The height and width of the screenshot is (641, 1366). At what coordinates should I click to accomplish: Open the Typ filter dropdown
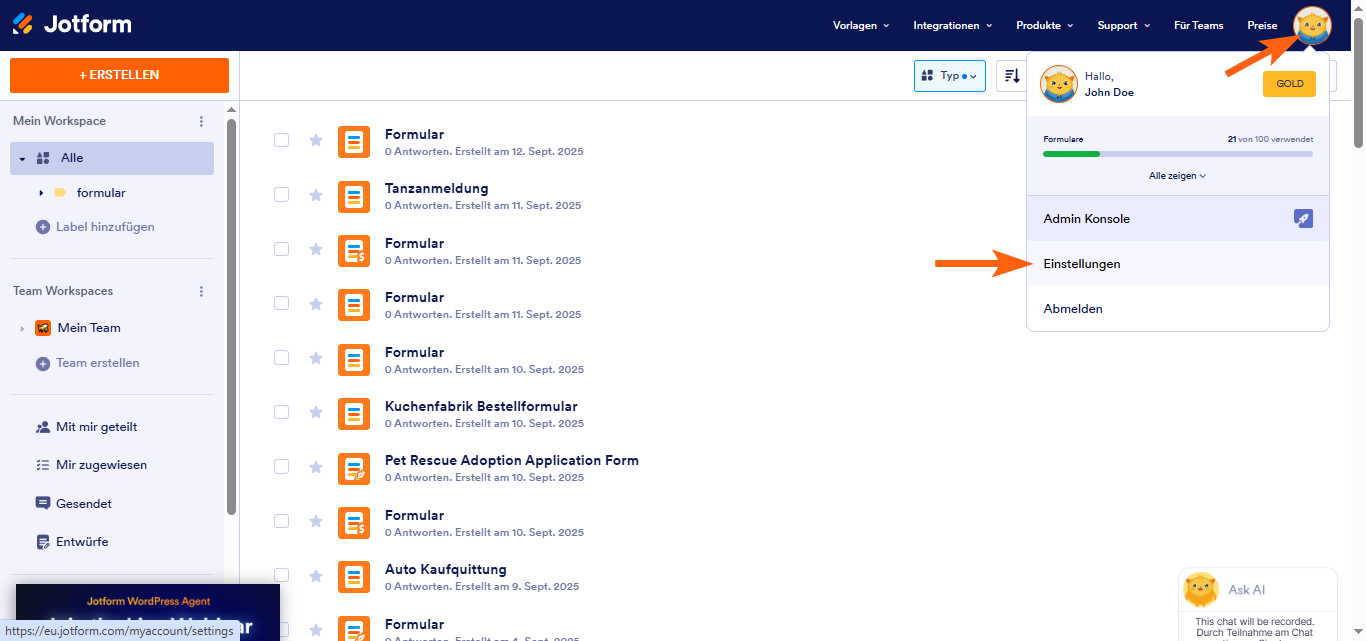(x=948, y=75)
